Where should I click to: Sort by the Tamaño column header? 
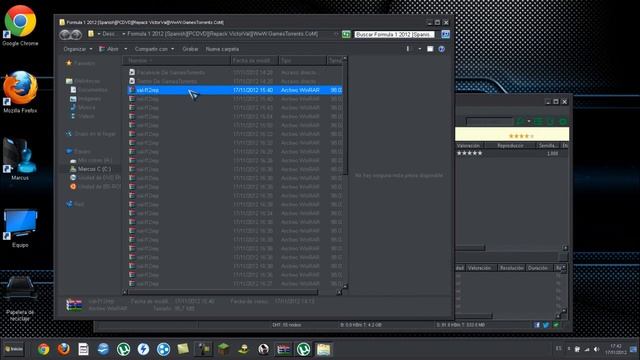[335, 60]
